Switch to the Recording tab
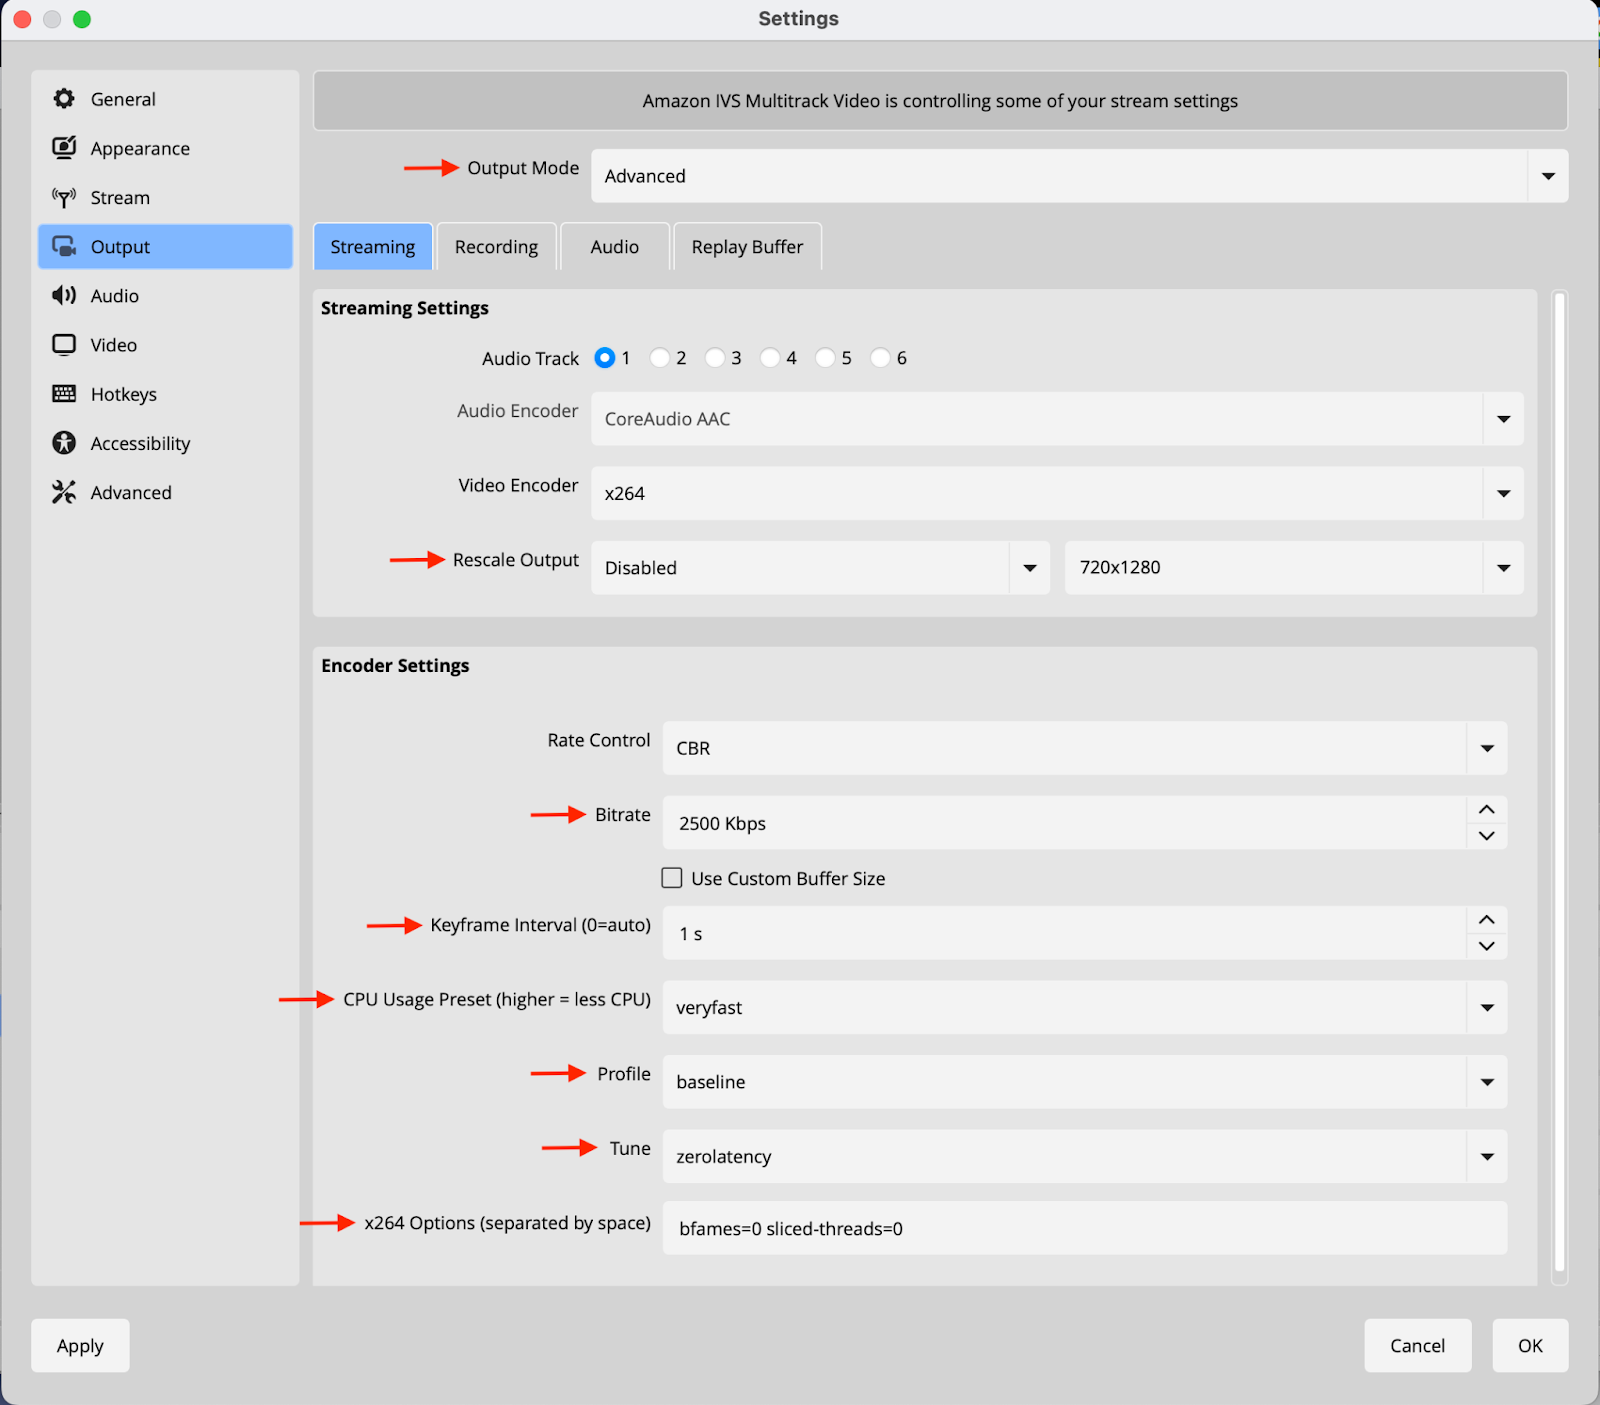1600x1405 pixels. [x=496, y=247]
